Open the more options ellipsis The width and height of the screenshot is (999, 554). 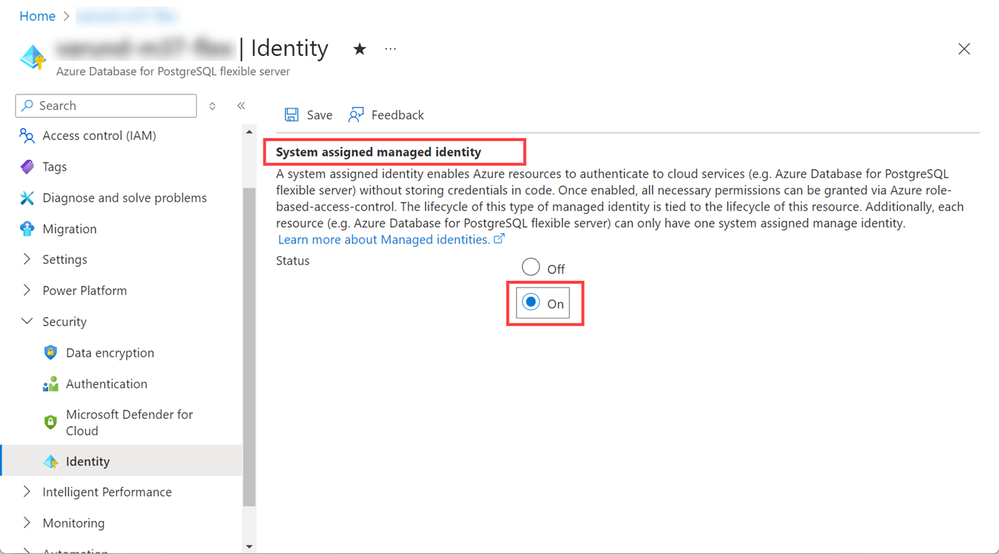[x=390, y=48]
